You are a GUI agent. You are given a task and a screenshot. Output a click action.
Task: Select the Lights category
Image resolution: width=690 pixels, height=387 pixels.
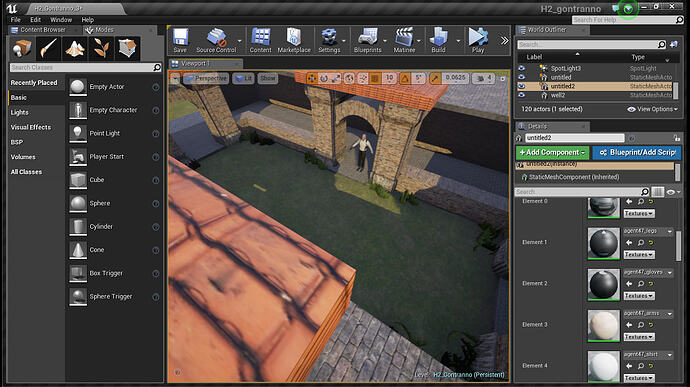[x=19, y=112]
